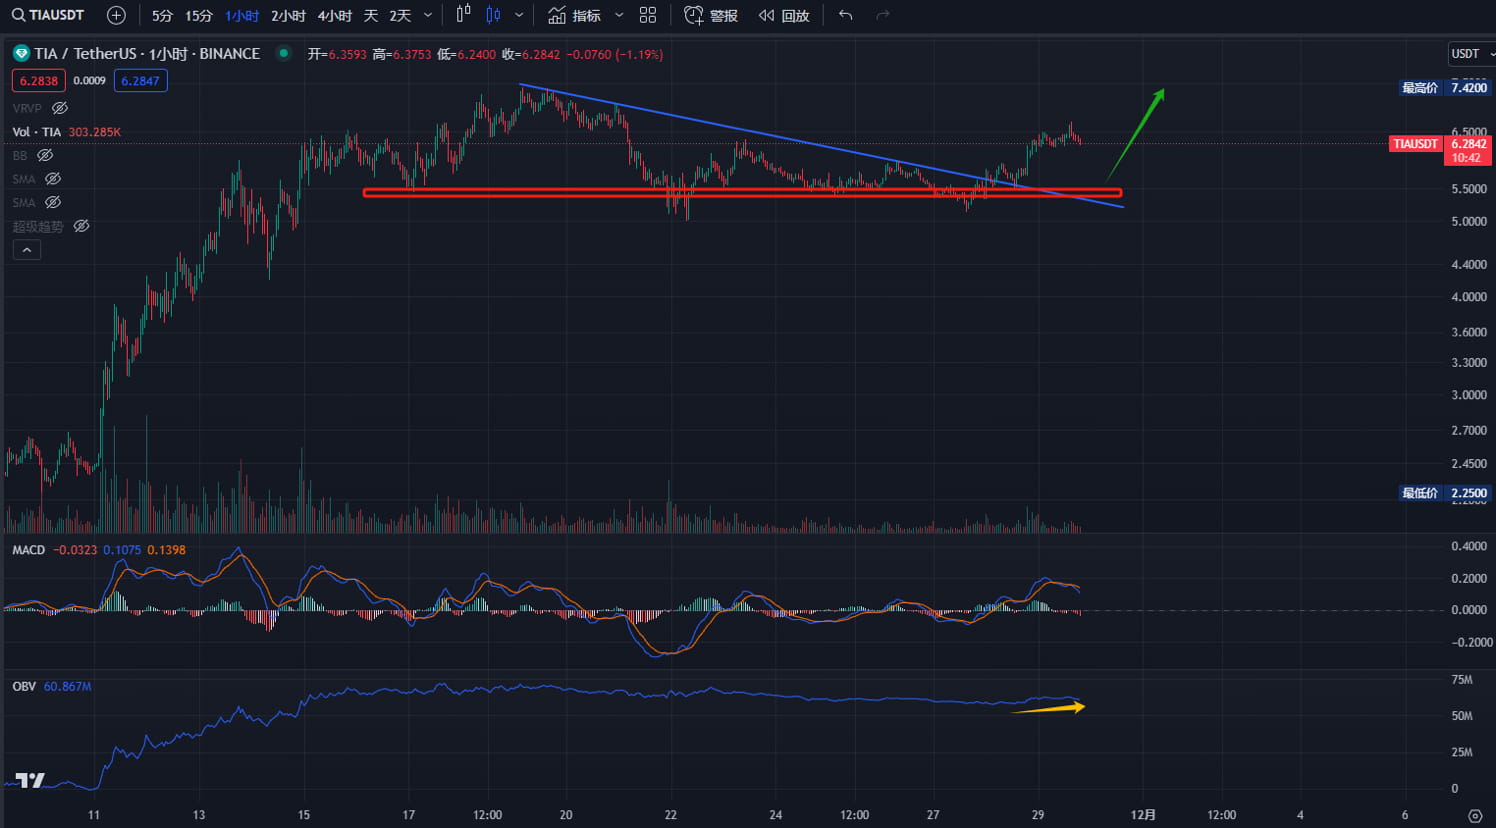Click the Vol value 303.285K

click(95, 132)
